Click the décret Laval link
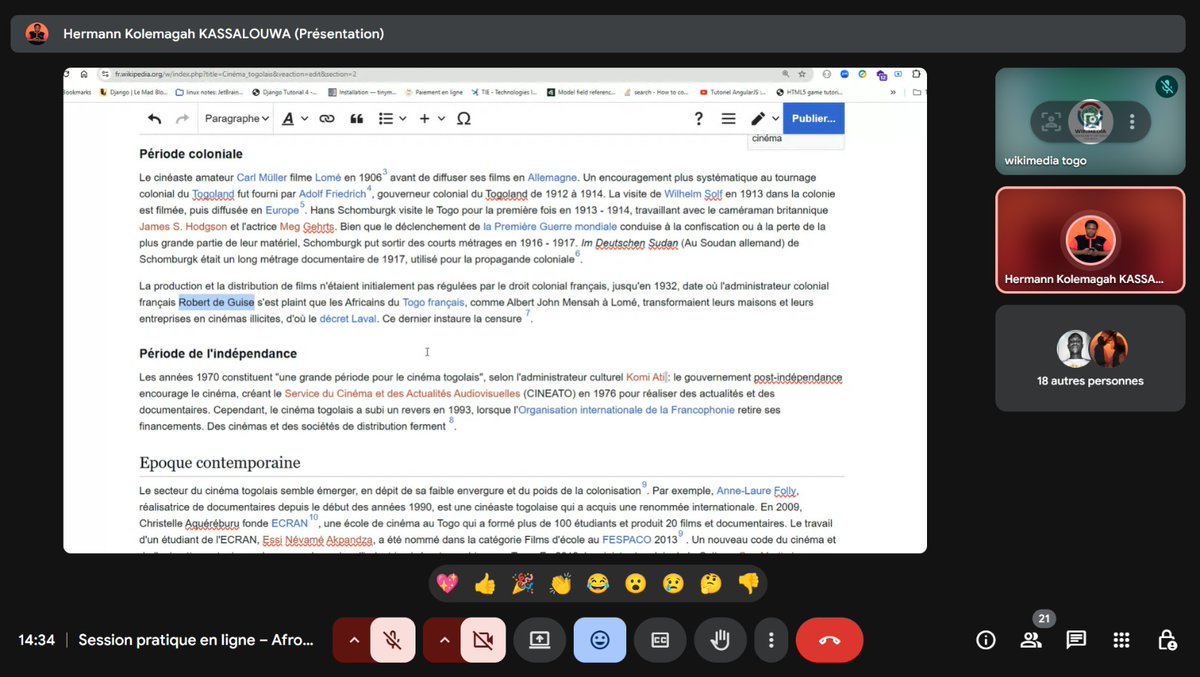The image size is (1200, 677). 348,319
